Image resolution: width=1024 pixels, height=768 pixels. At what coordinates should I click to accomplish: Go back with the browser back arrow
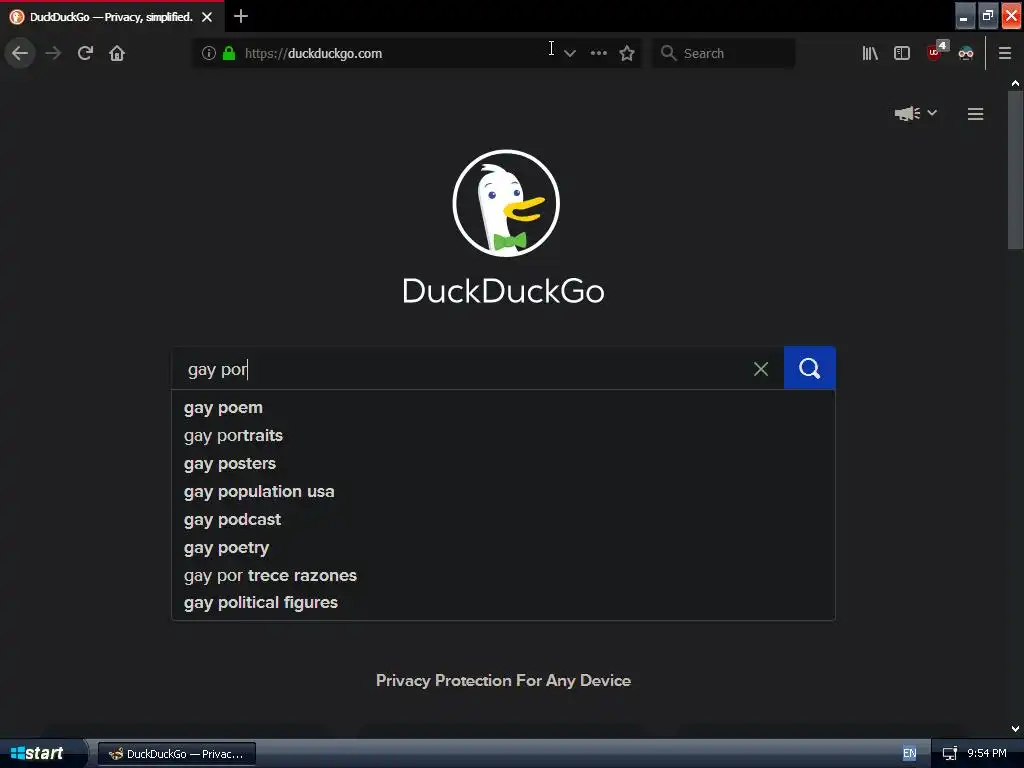click(20, 53)
